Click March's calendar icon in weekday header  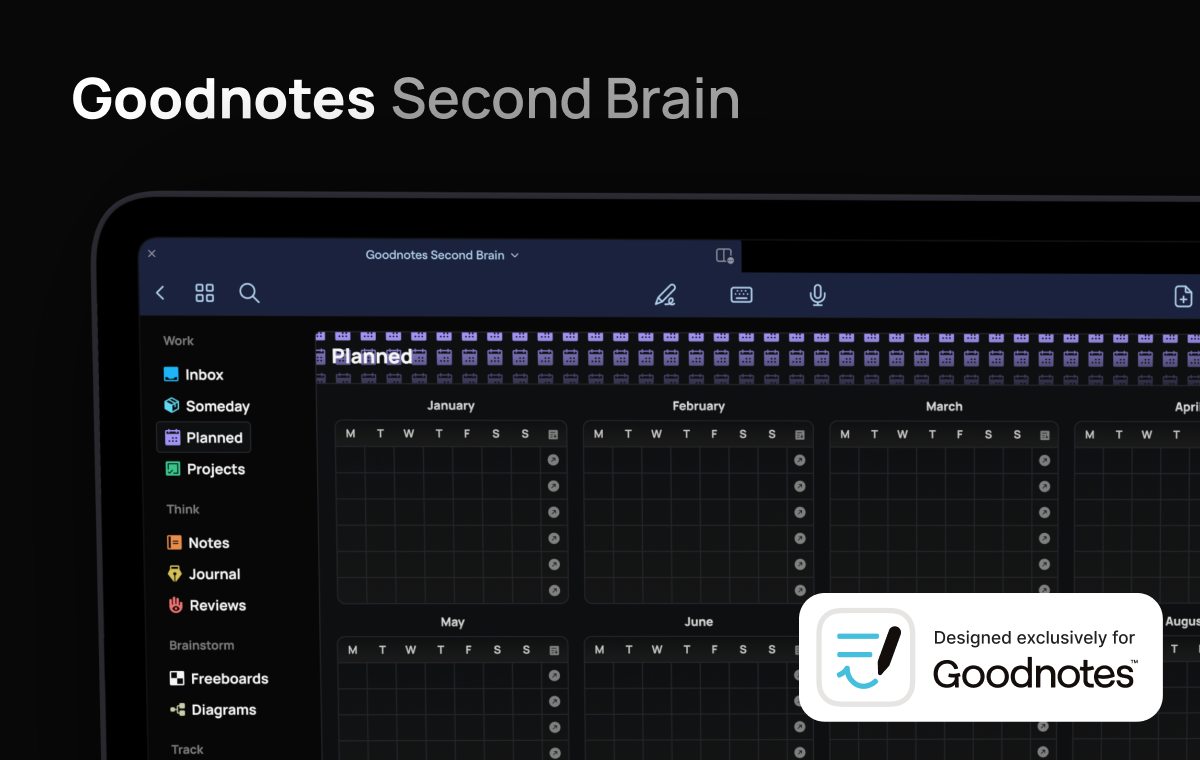tap(1045, 435)
